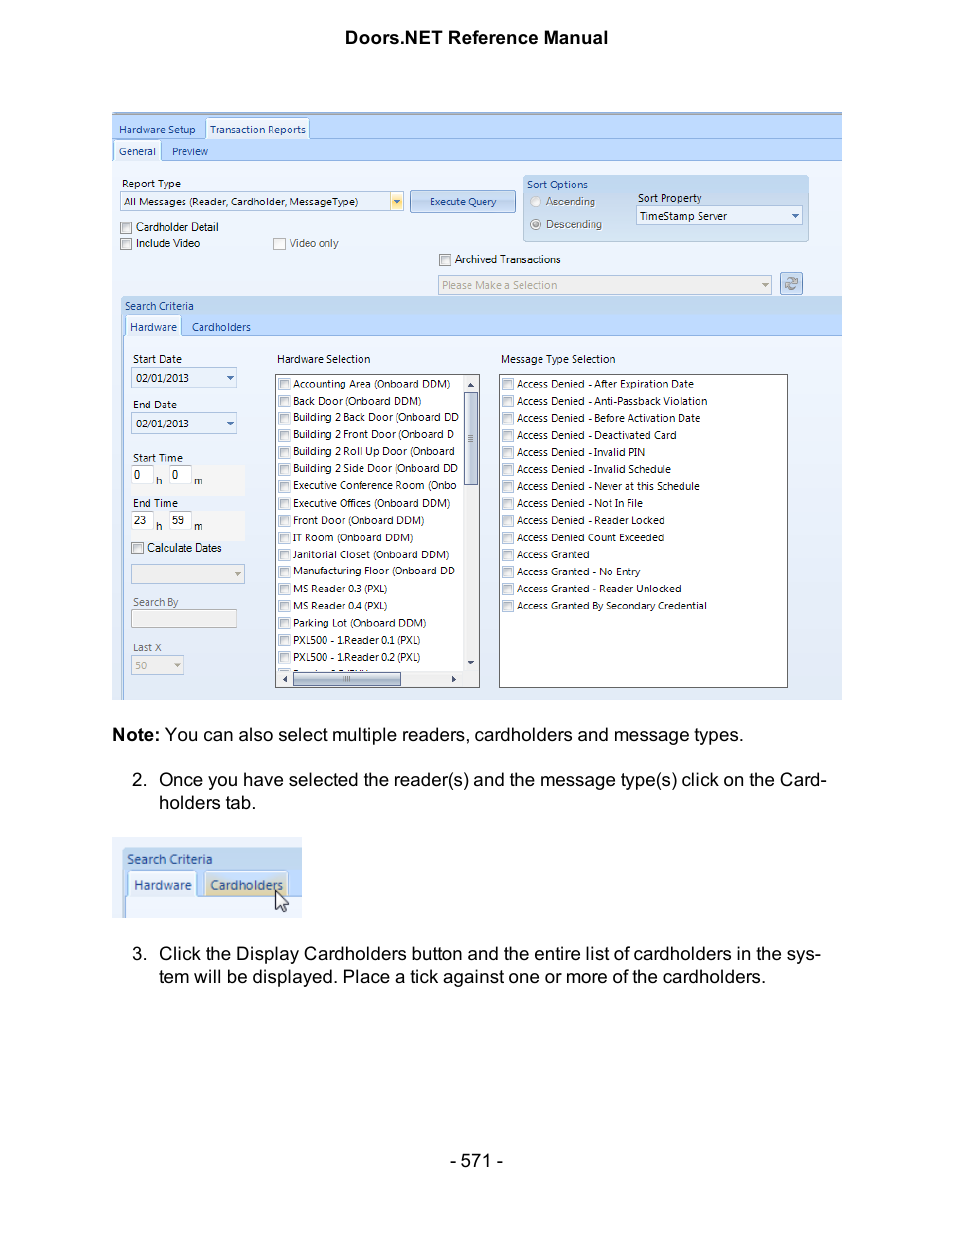This screenshot has width=954, height=1235.
Task: Select the Transaction Reports tab
Action: tap(258, 130)
